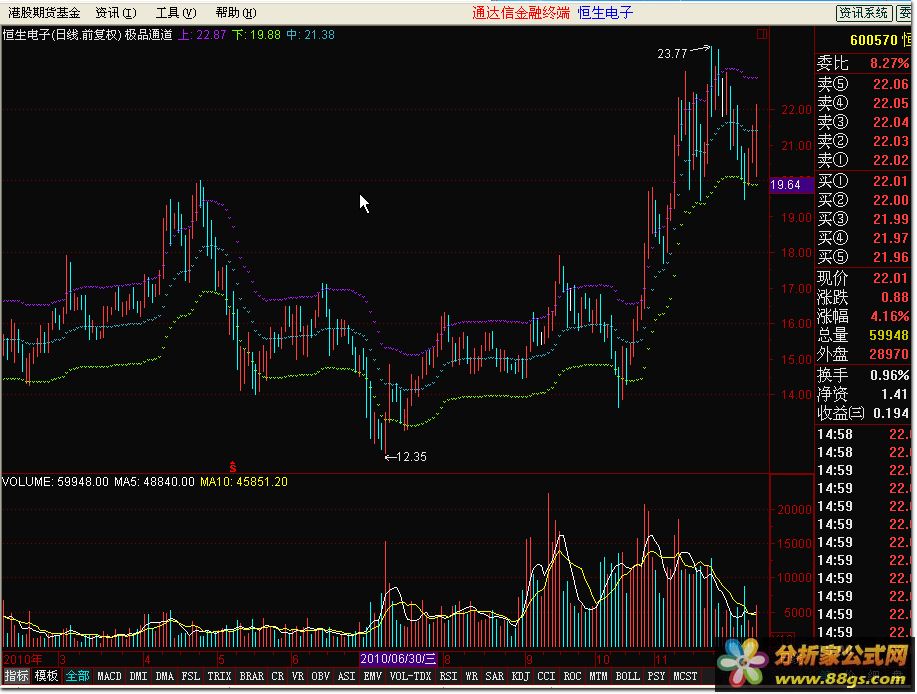This screenshot has width=917, height=694.
Task: Switch to the WR indicator
Action: [x=471, y=676]
